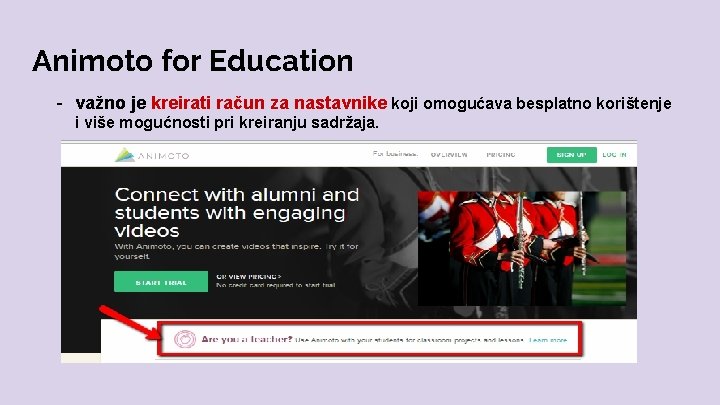Screen dimensions: 720x405
Task: Click the 'Use Animoto with your students' sentence
Action: click(x=410, y=340)
